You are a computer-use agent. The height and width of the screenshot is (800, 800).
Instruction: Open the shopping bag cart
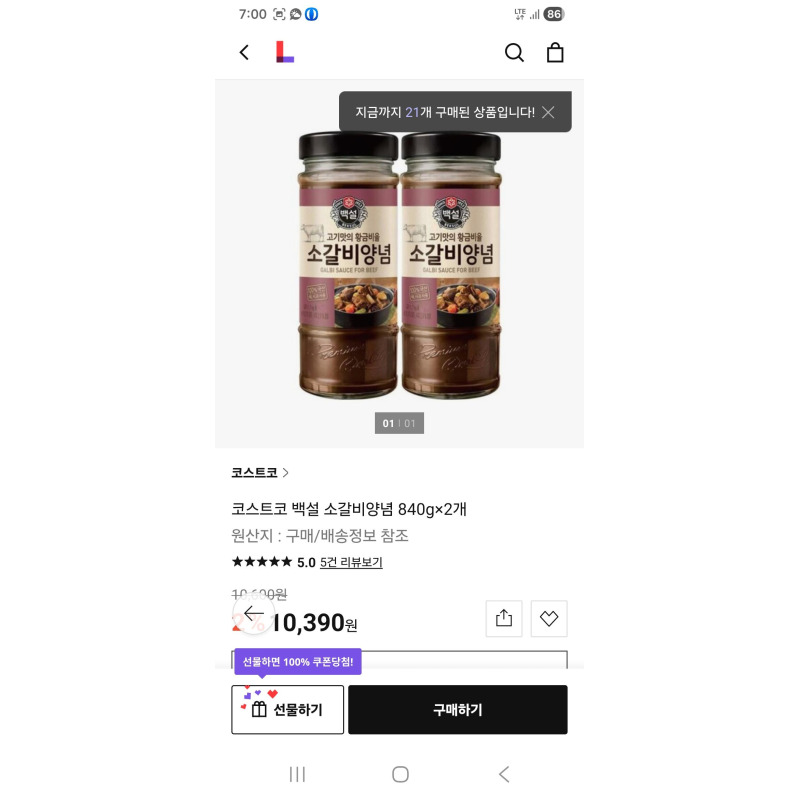tap(555, 53)
